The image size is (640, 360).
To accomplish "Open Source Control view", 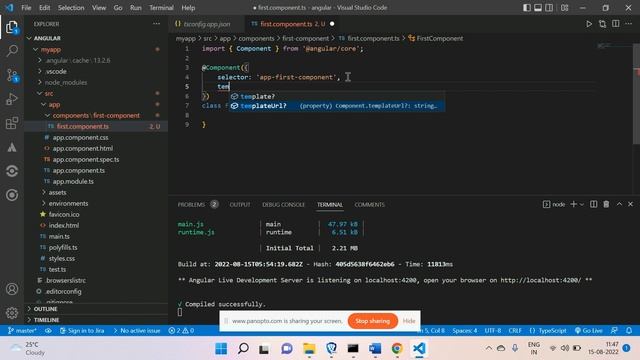I will coord(12,76).
